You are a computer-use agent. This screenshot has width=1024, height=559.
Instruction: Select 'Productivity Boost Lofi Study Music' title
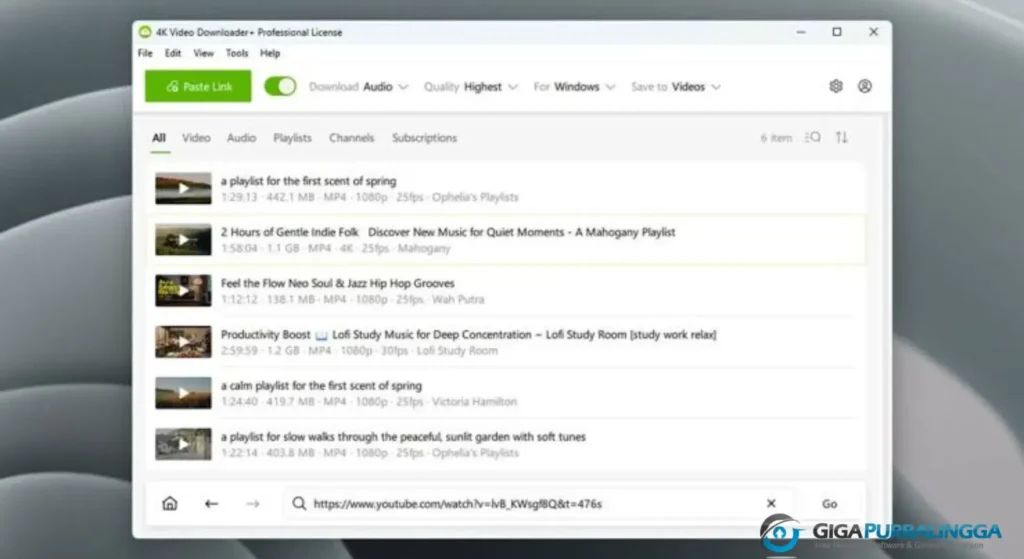[x=468, y=334]
